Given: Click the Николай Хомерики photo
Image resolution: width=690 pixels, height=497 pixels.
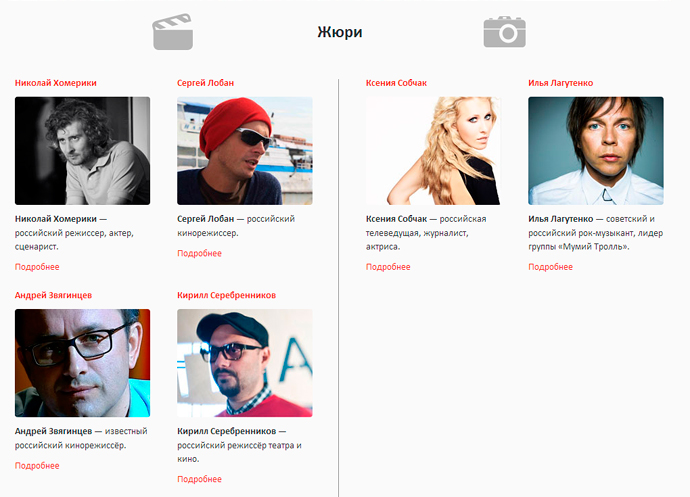Looking at the screenshot, I should (x=82, y=151).
